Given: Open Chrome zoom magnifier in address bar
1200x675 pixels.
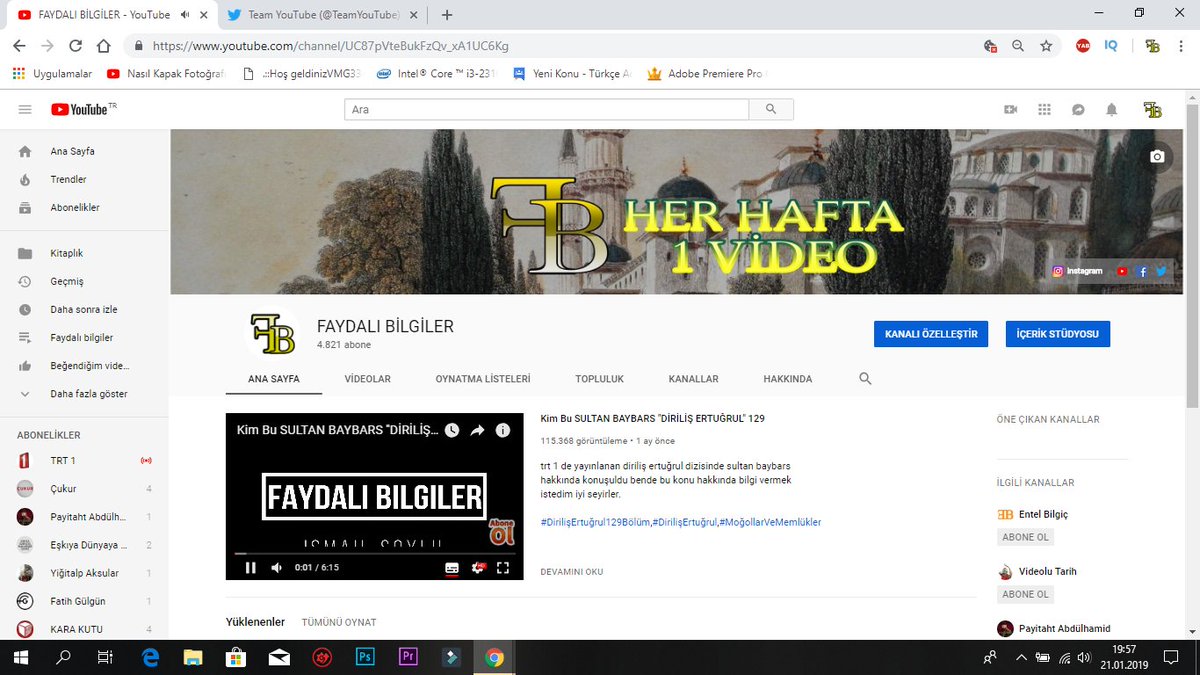Looking at the screenshot, I should pos(1018,46).
